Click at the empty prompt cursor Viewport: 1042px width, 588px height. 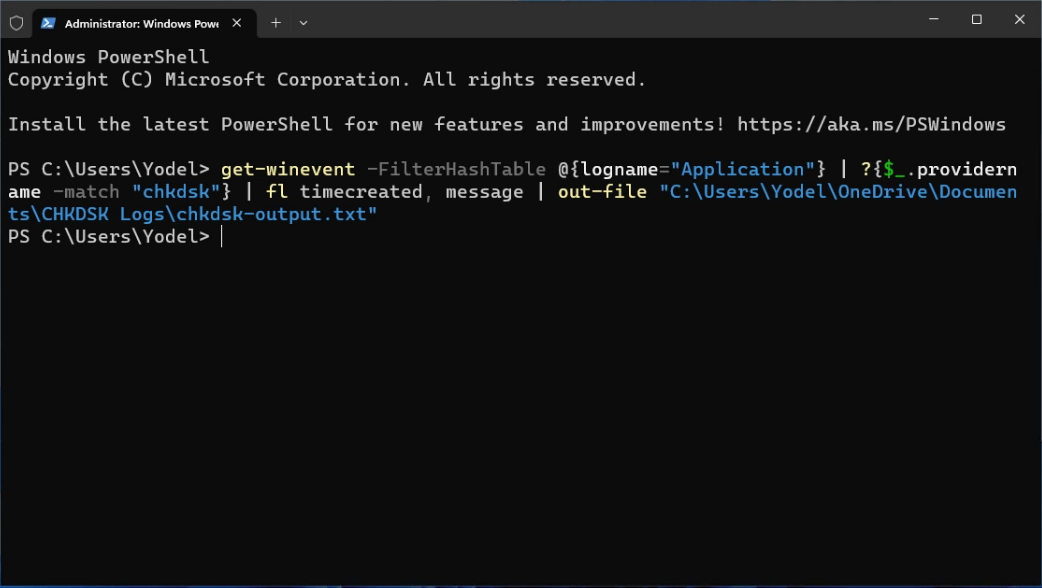222,237
